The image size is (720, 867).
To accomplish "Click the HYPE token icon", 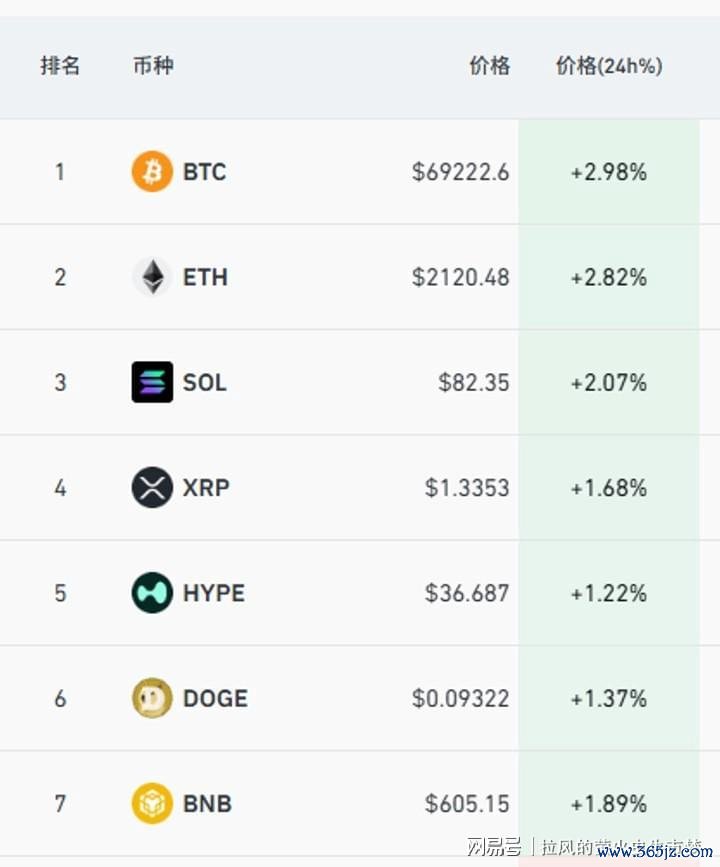I will 152,593.
